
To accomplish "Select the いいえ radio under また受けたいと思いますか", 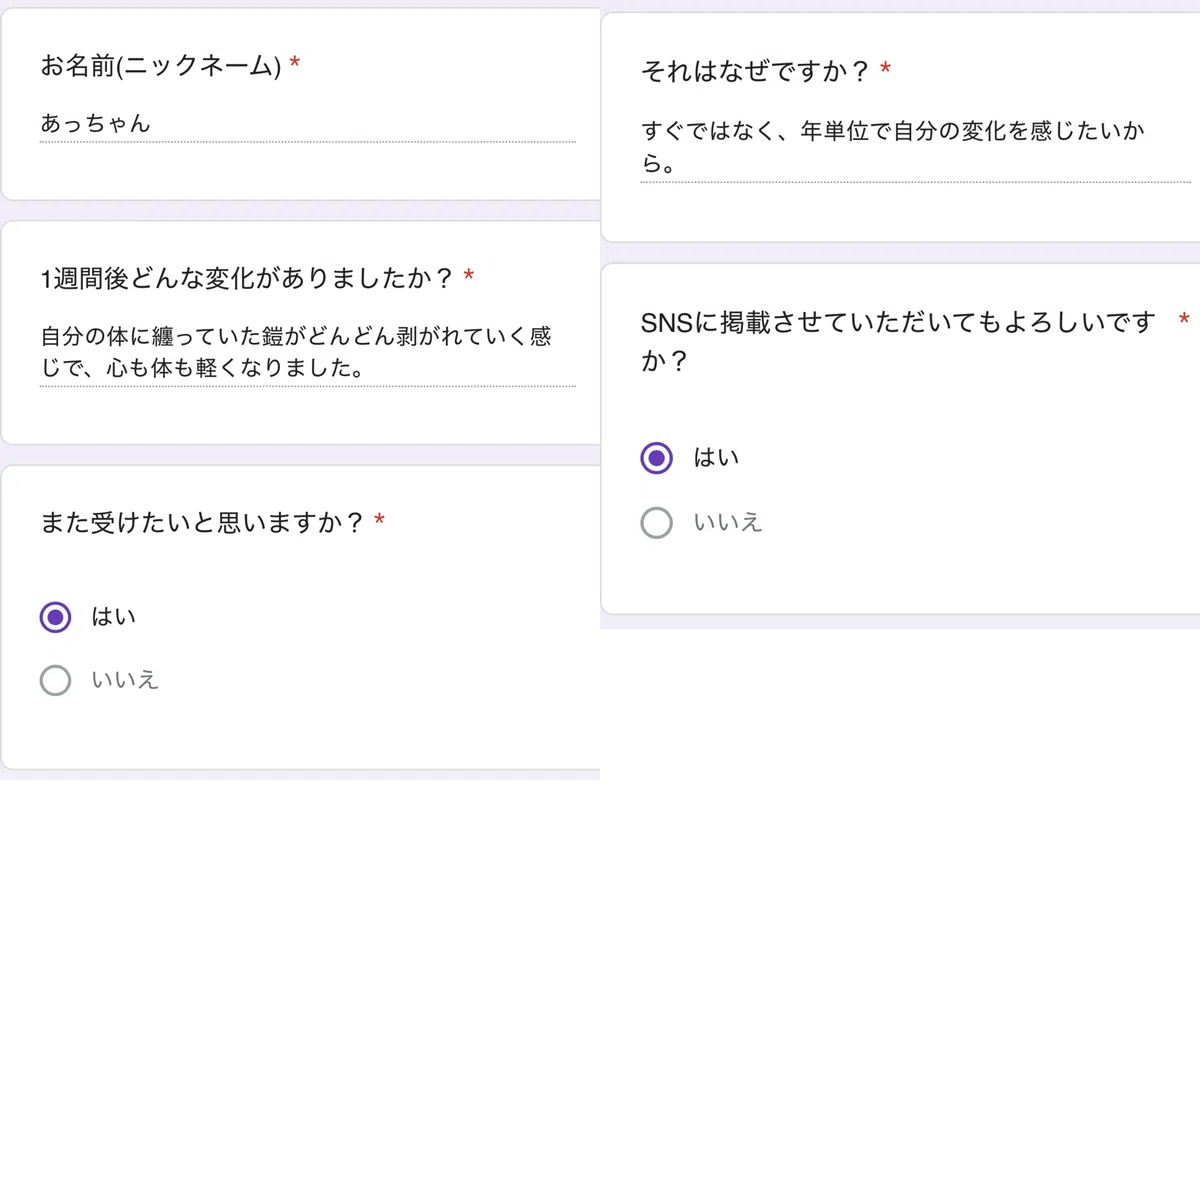I will point(55,681).
